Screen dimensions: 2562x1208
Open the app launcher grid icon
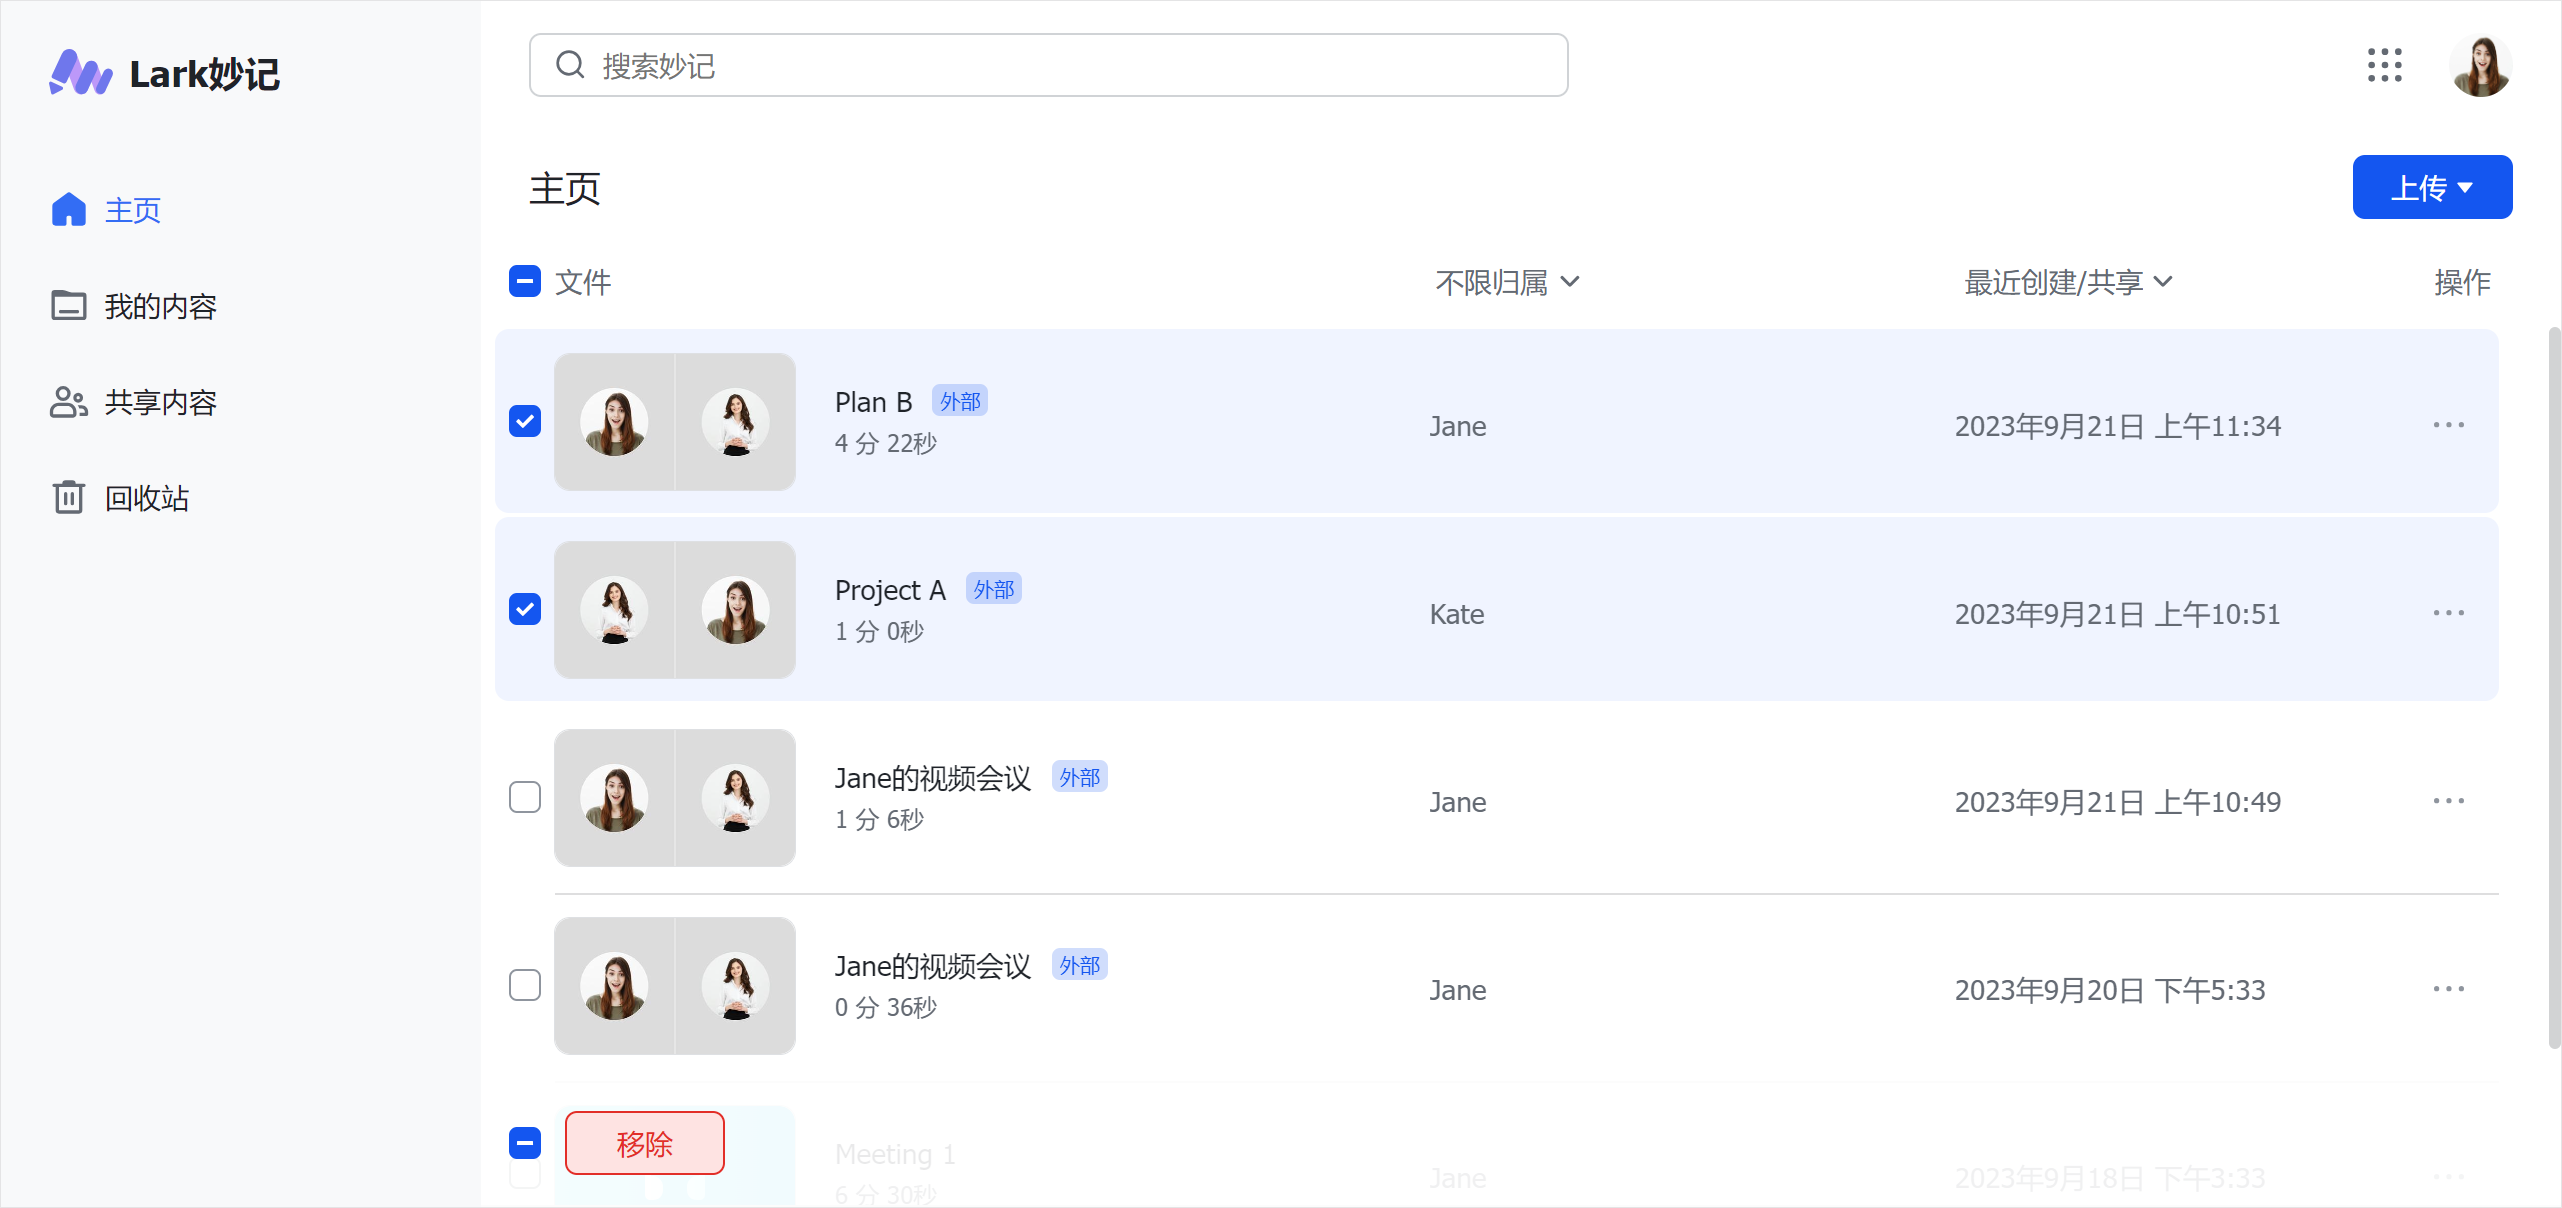(x=2385, y=65)
